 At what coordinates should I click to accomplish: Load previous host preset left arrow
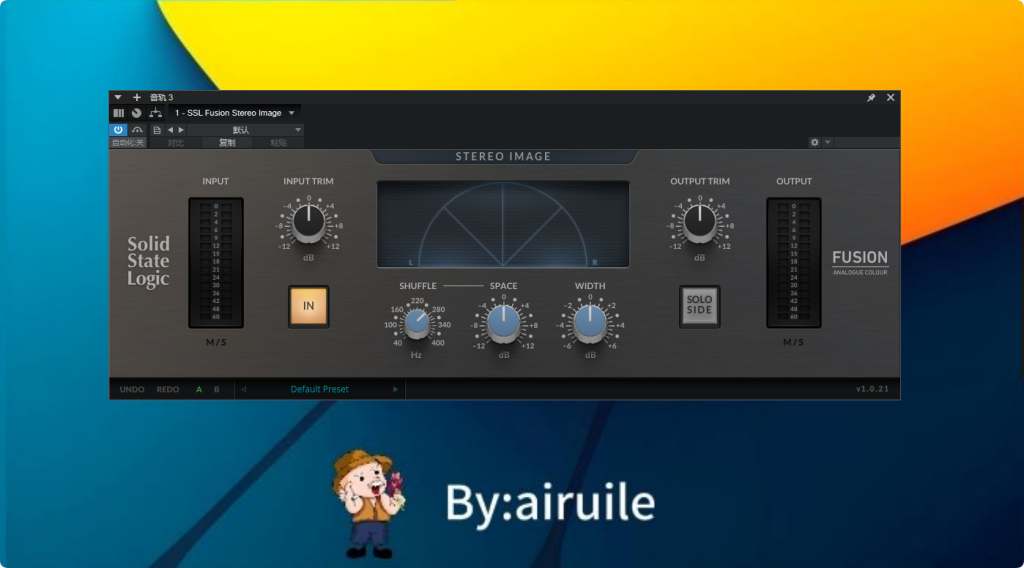coord(170,130)
